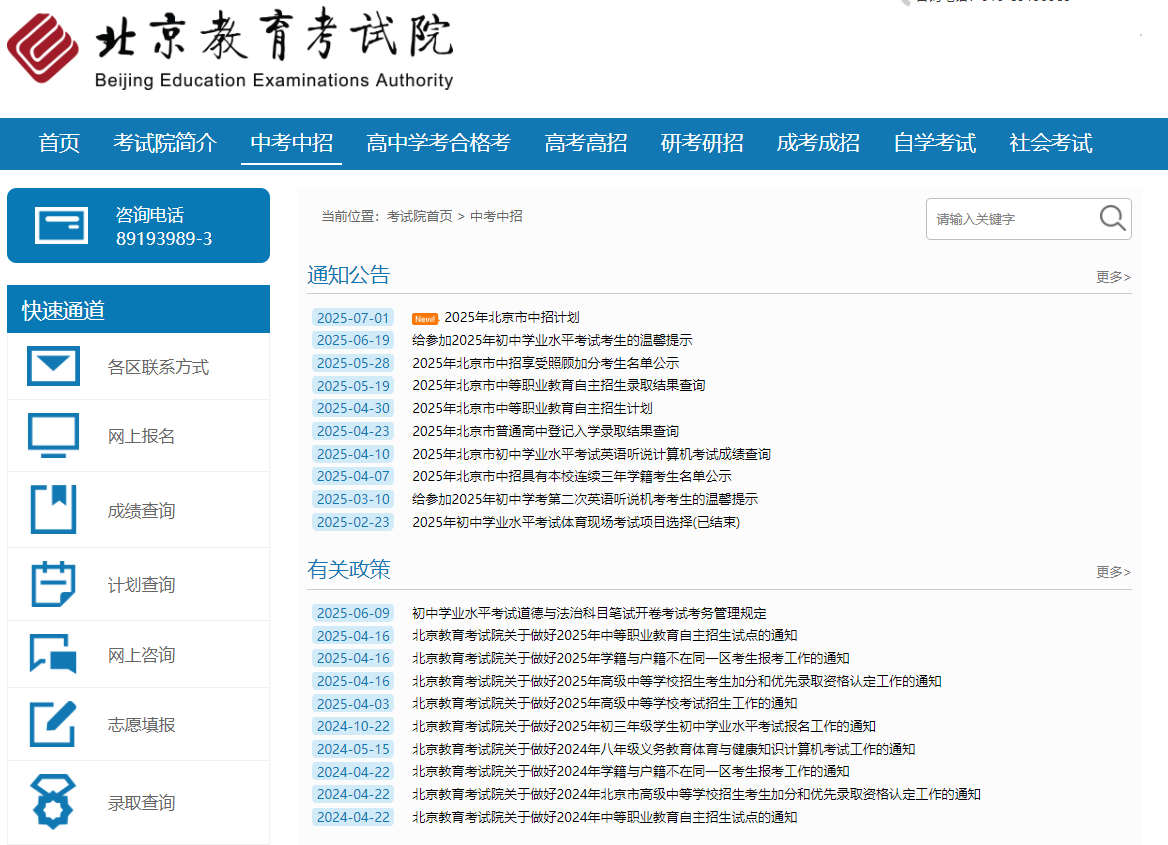This screenshot has width=1168, height=845.
Task: Open the 首页 navigation menu item
Action: coord(59,143)
